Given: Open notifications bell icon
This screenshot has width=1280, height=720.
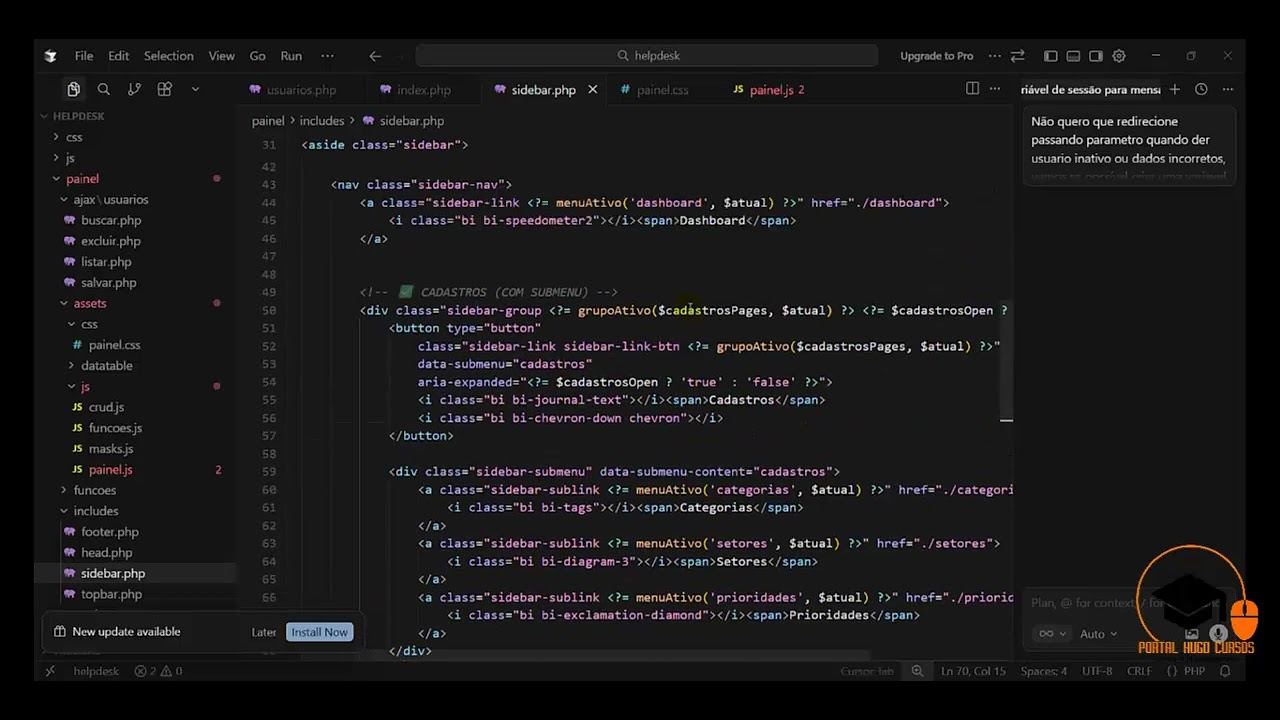Looking at the screenshot, I should click(1225, 671).
